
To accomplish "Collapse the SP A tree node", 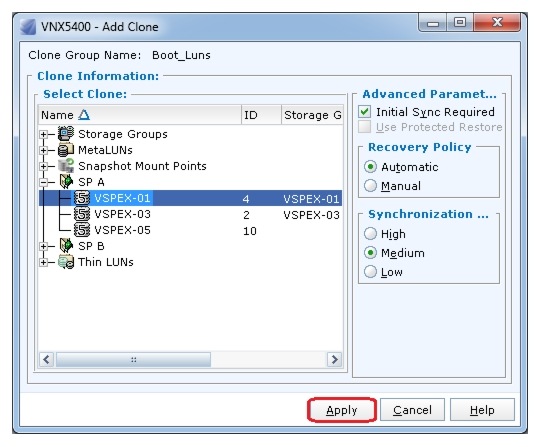I will click(43, 182).
